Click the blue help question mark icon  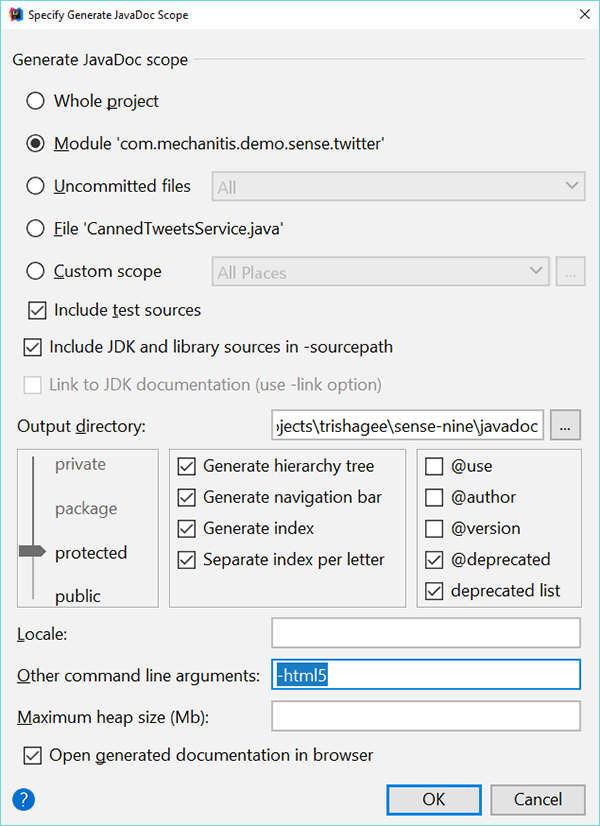coord(24,799)
